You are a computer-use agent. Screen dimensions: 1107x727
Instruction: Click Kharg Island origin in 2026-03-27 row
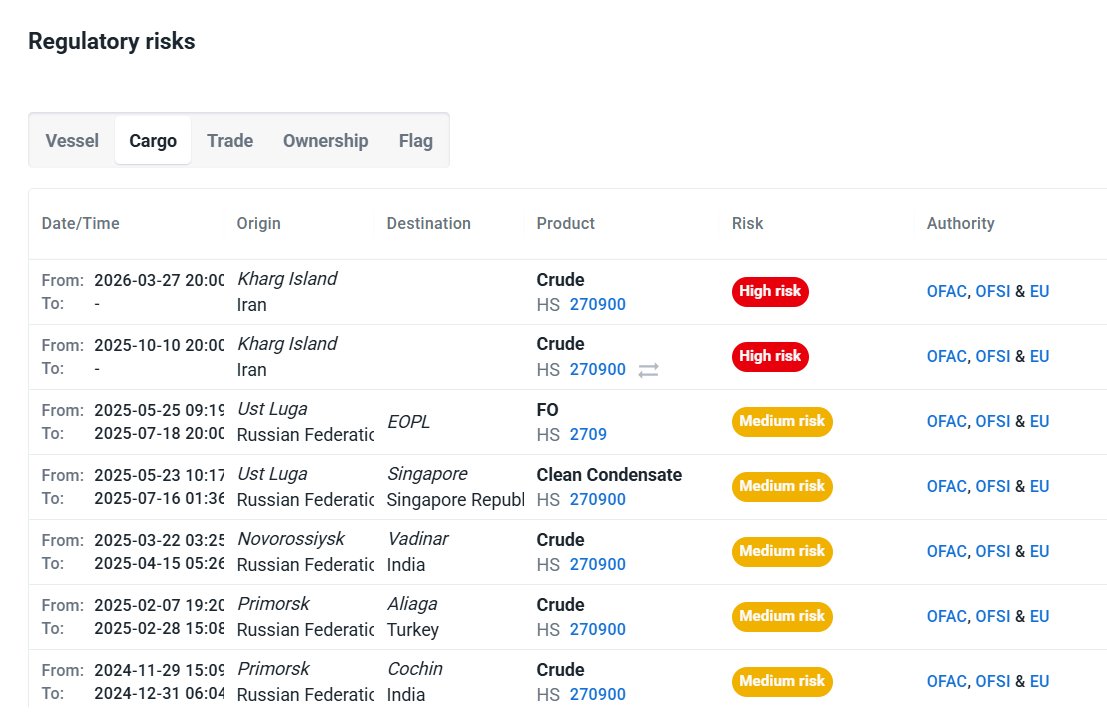tap(287, 279)
